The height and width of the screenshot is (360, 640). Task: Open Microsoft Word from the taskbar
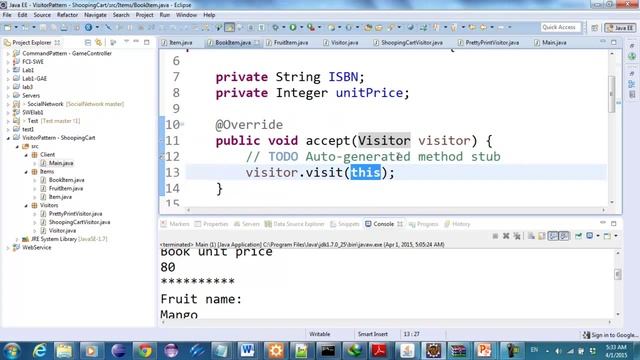click(x=248, y=351)
